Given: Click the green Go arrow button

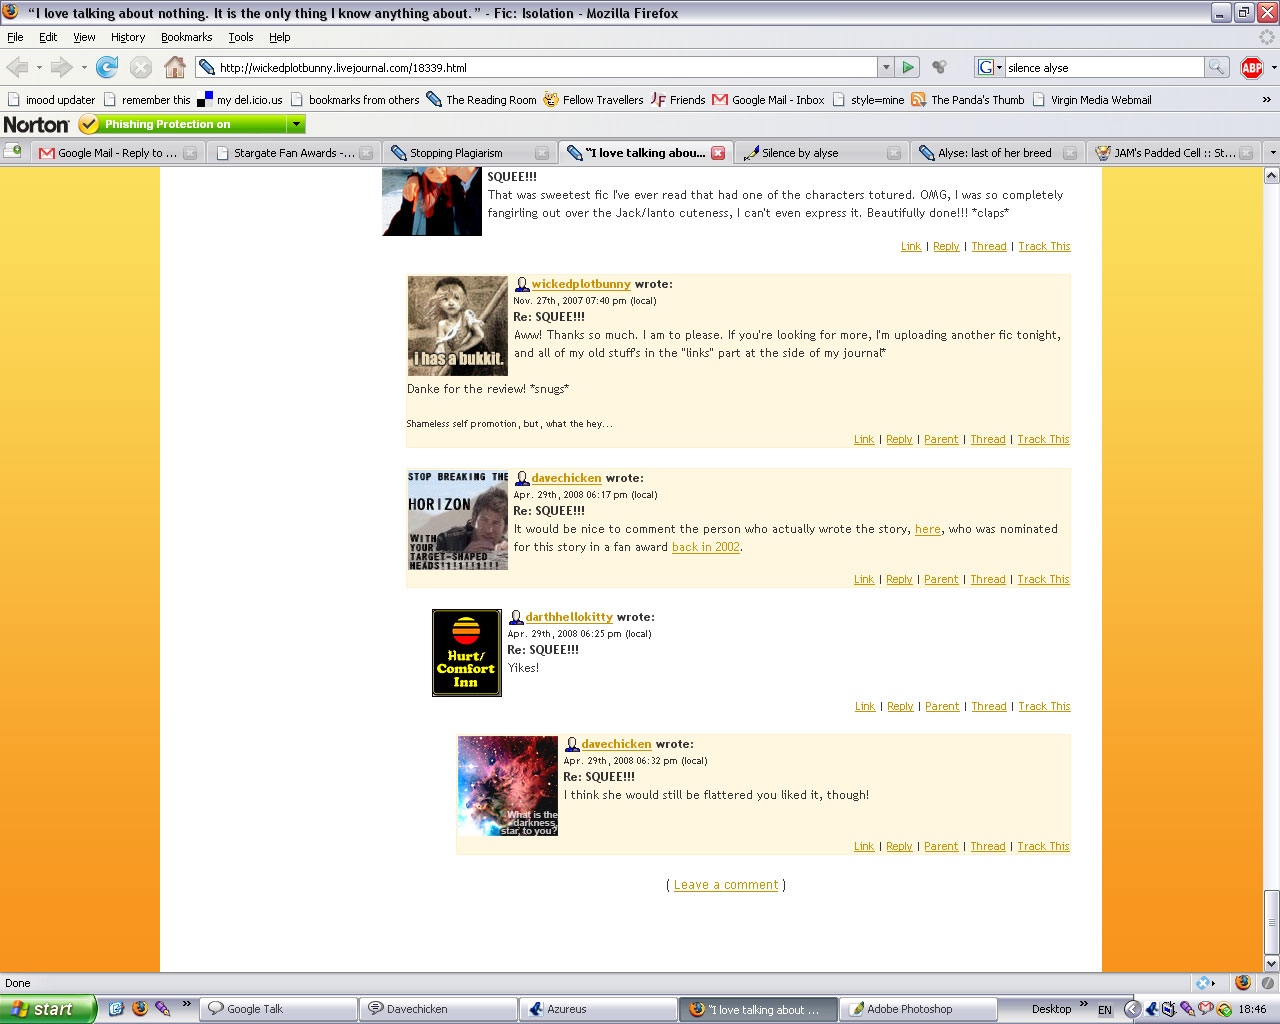Looking at the screenshot, I should click(908, 67).
